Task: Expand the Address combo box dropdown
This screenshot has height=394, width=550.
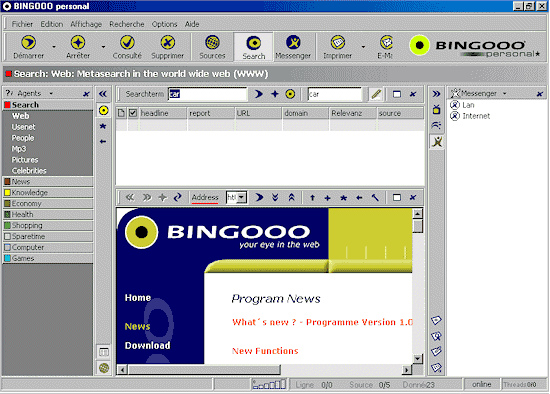Action: (x=242, y=197)
